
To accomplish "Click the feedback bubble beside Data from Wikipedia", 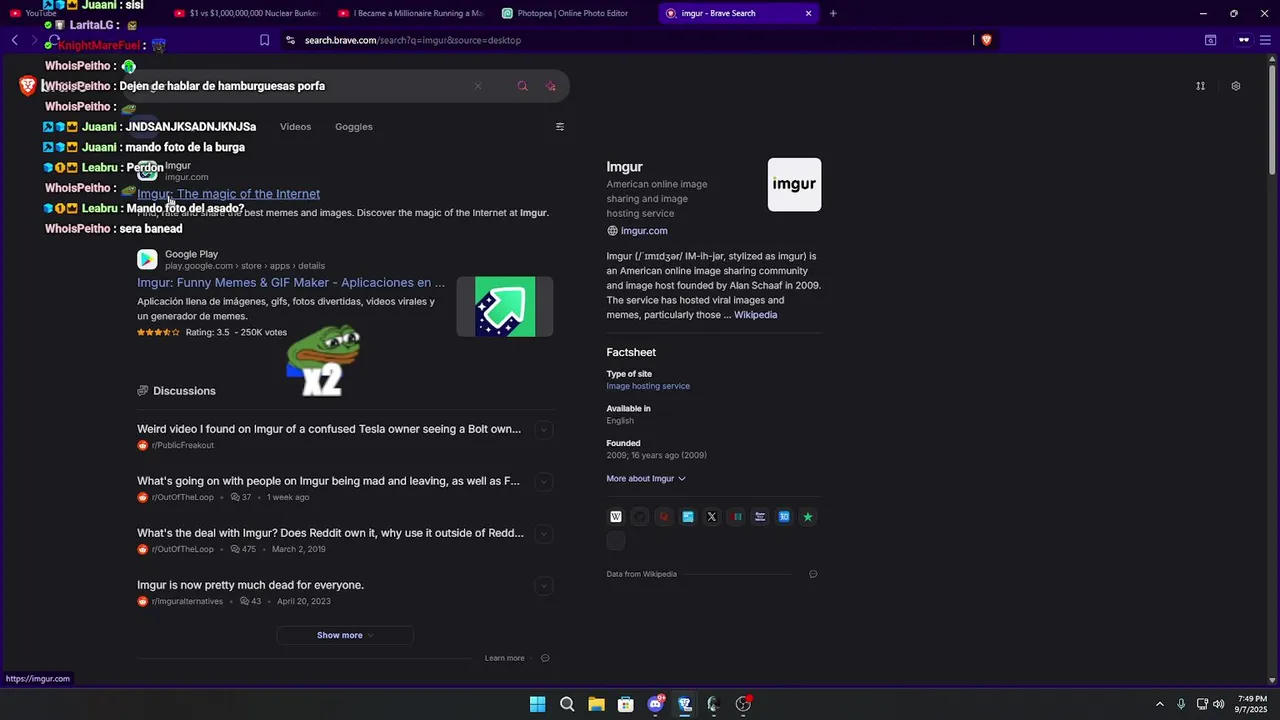I will pyautogui.click(x=813, y=574).
